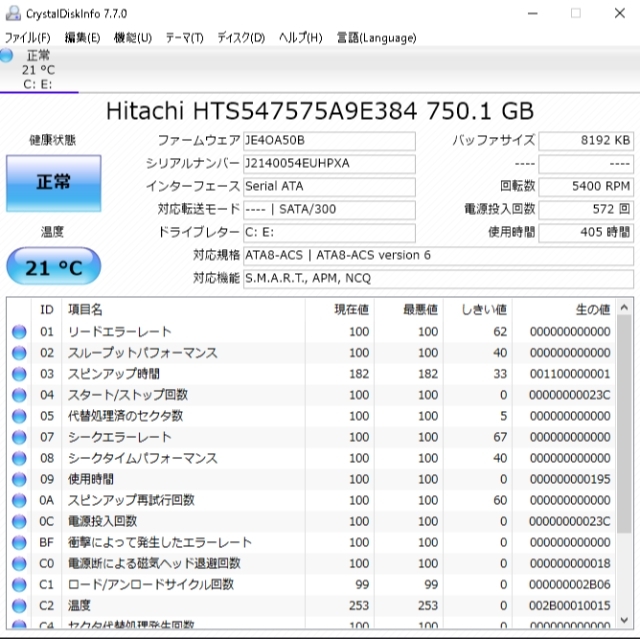Click the status orb for C1 ロード/アンロードサイクル回数
Viewport: 640px width, 640px height.
pyautogui.click(x=19, y=585)
